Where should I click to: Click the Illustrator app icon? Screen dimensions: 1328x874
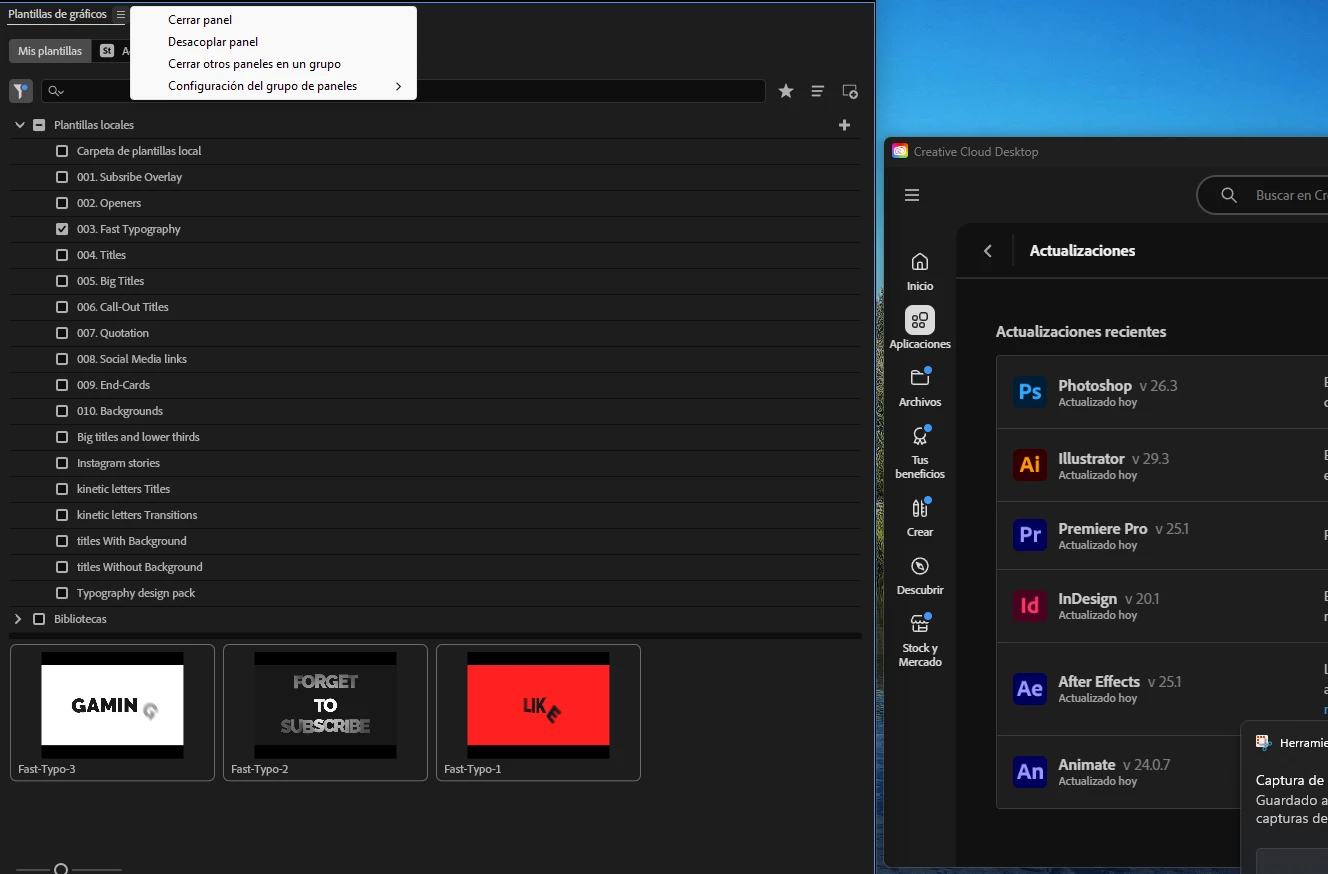1030,465
